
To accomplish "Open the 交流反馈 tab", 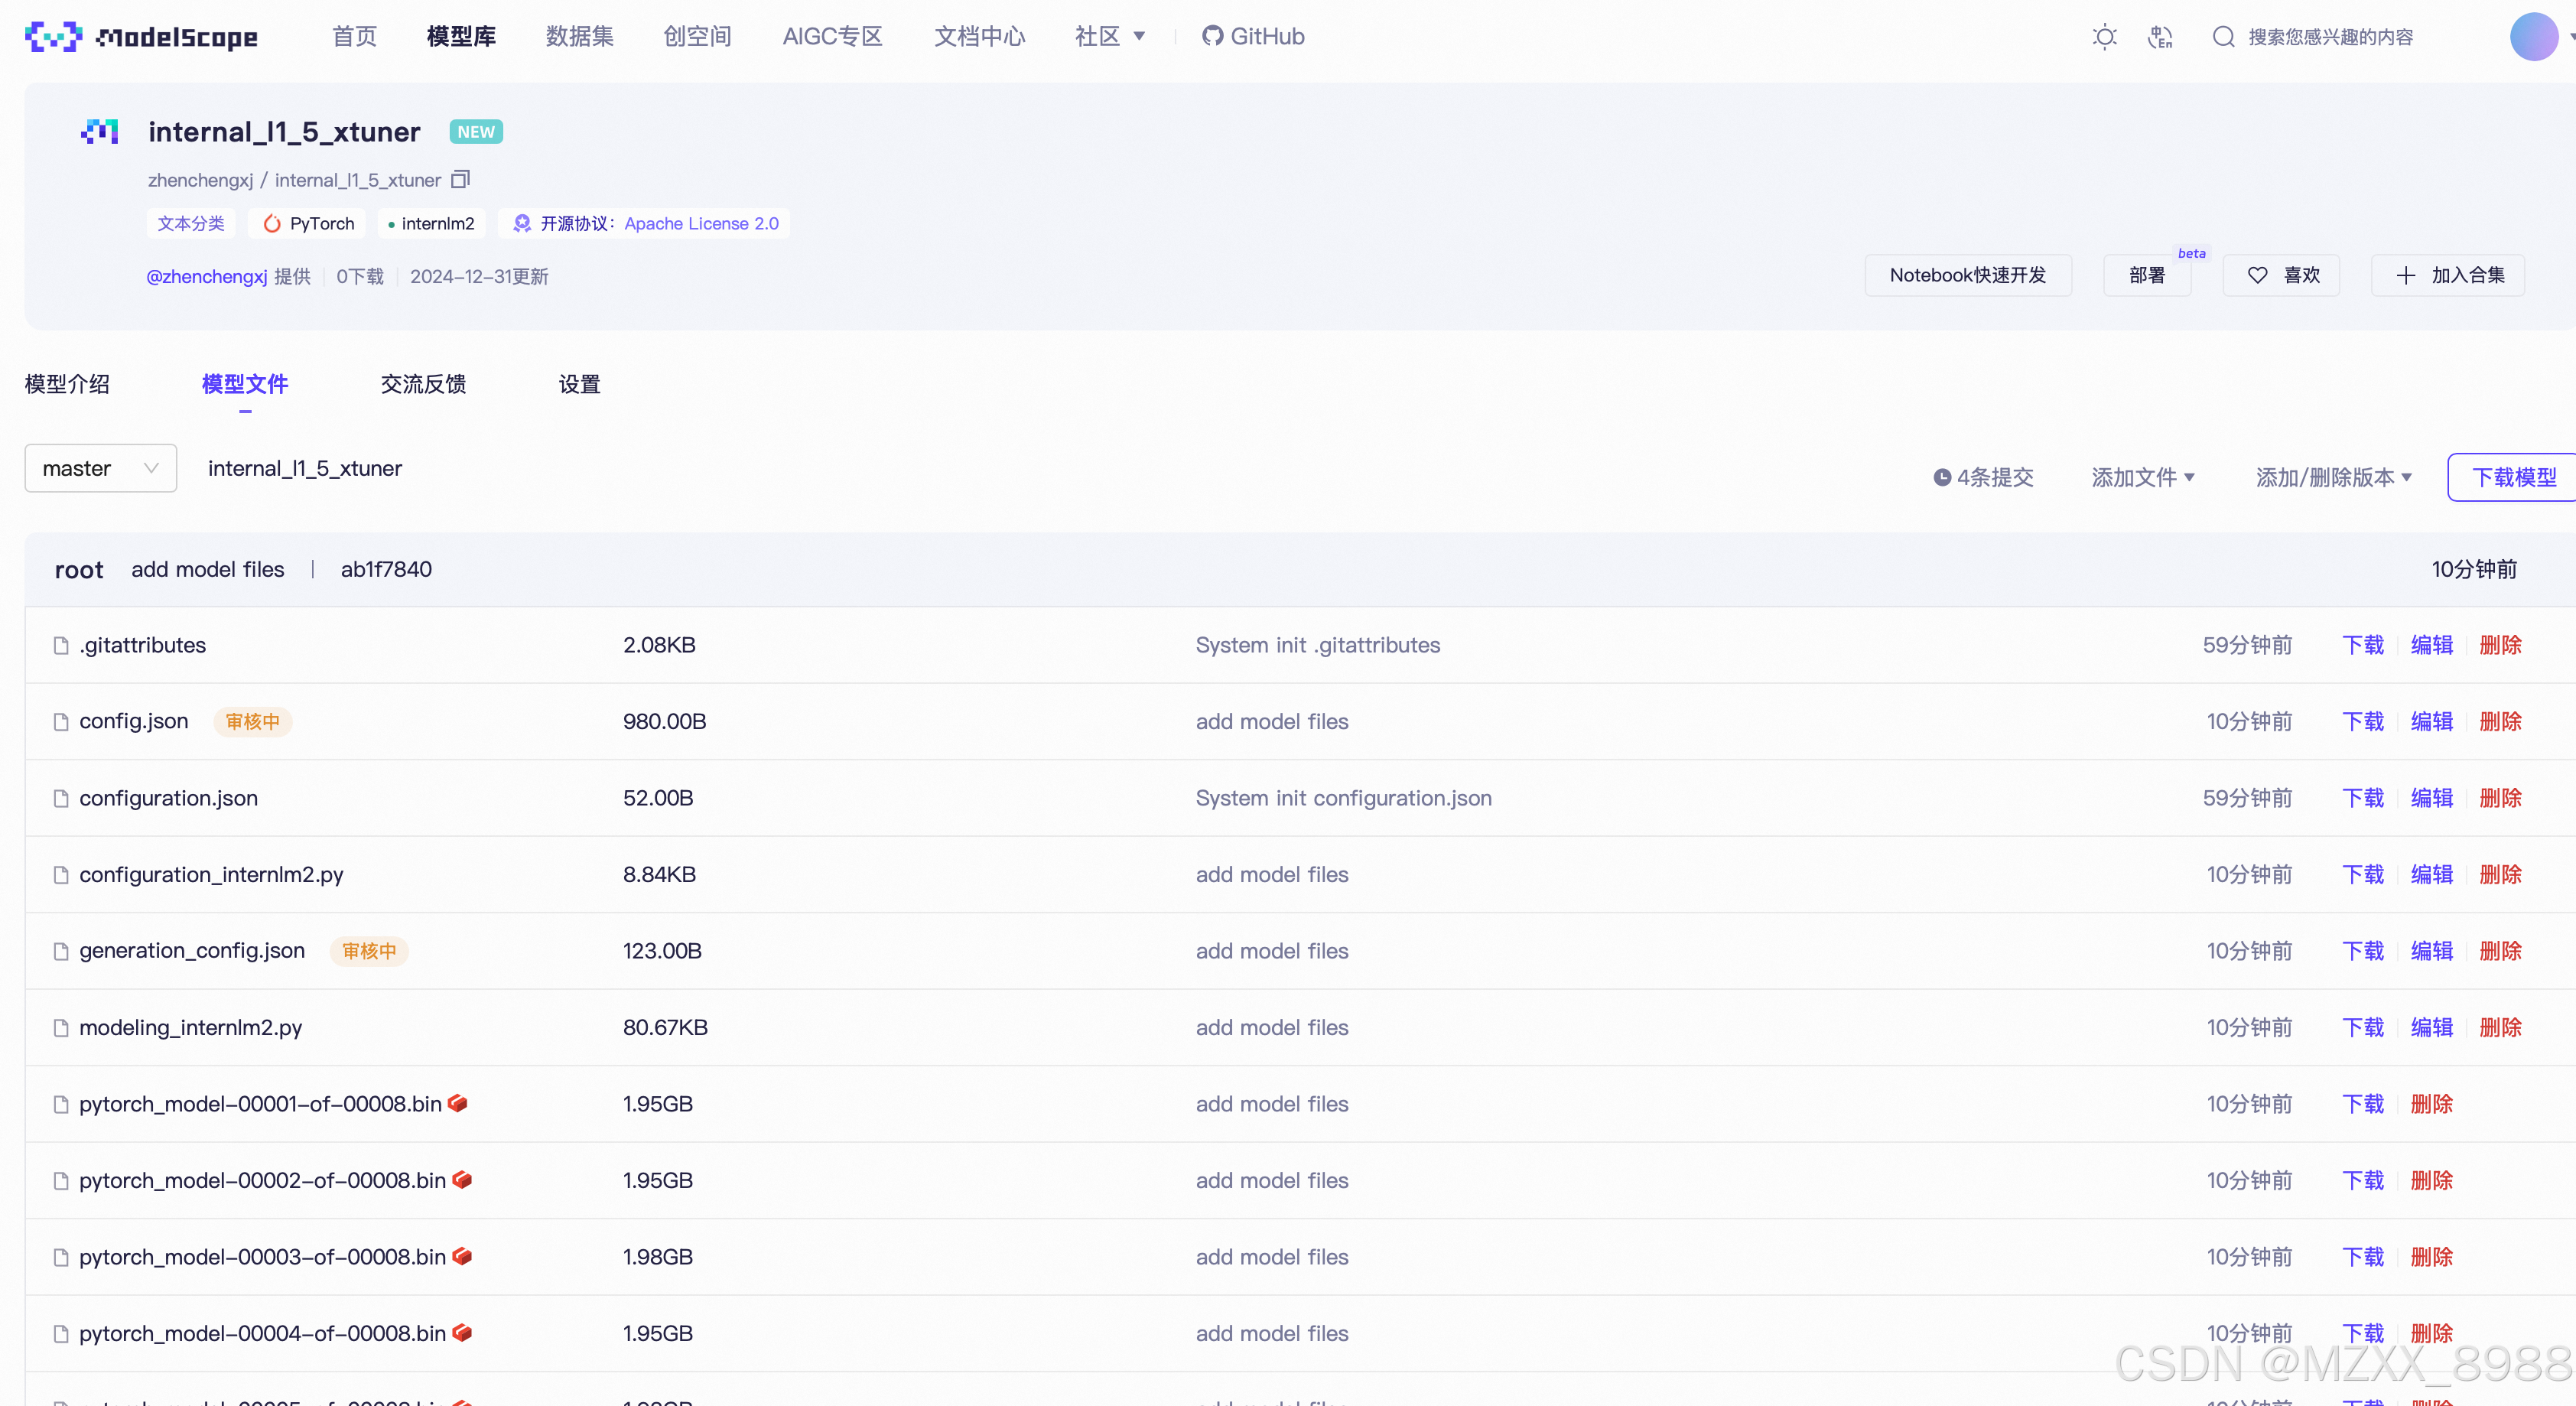I will coord(422,383).
